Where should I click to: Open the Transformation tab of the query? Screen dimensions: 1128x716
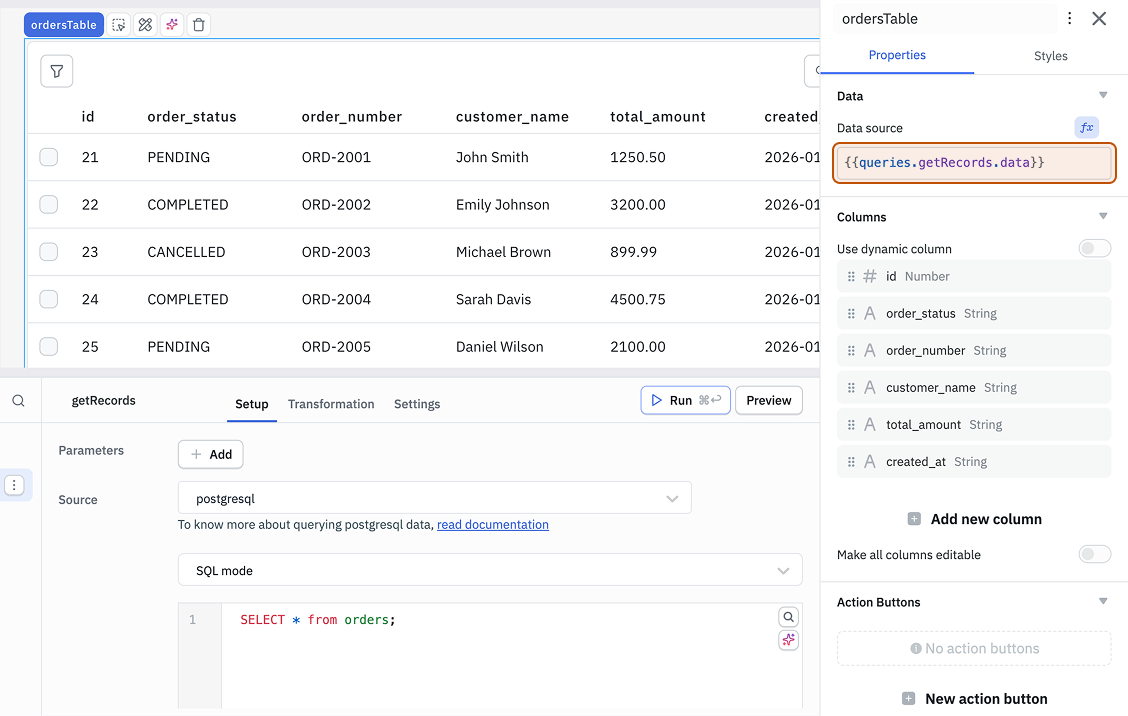[331, 404]
